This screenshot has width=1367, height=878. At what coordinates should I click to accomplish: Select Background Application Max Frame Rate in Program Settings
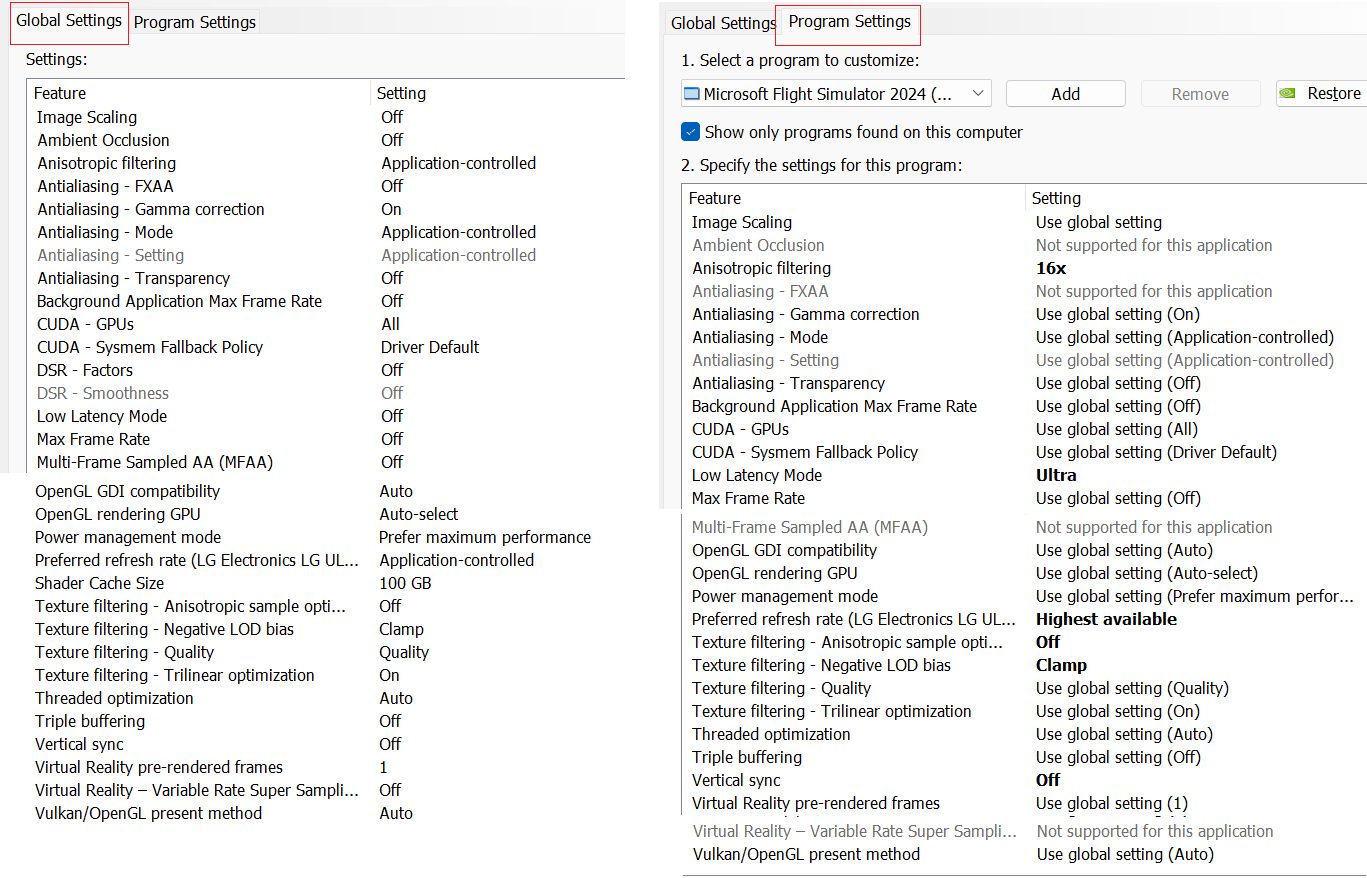834,406
